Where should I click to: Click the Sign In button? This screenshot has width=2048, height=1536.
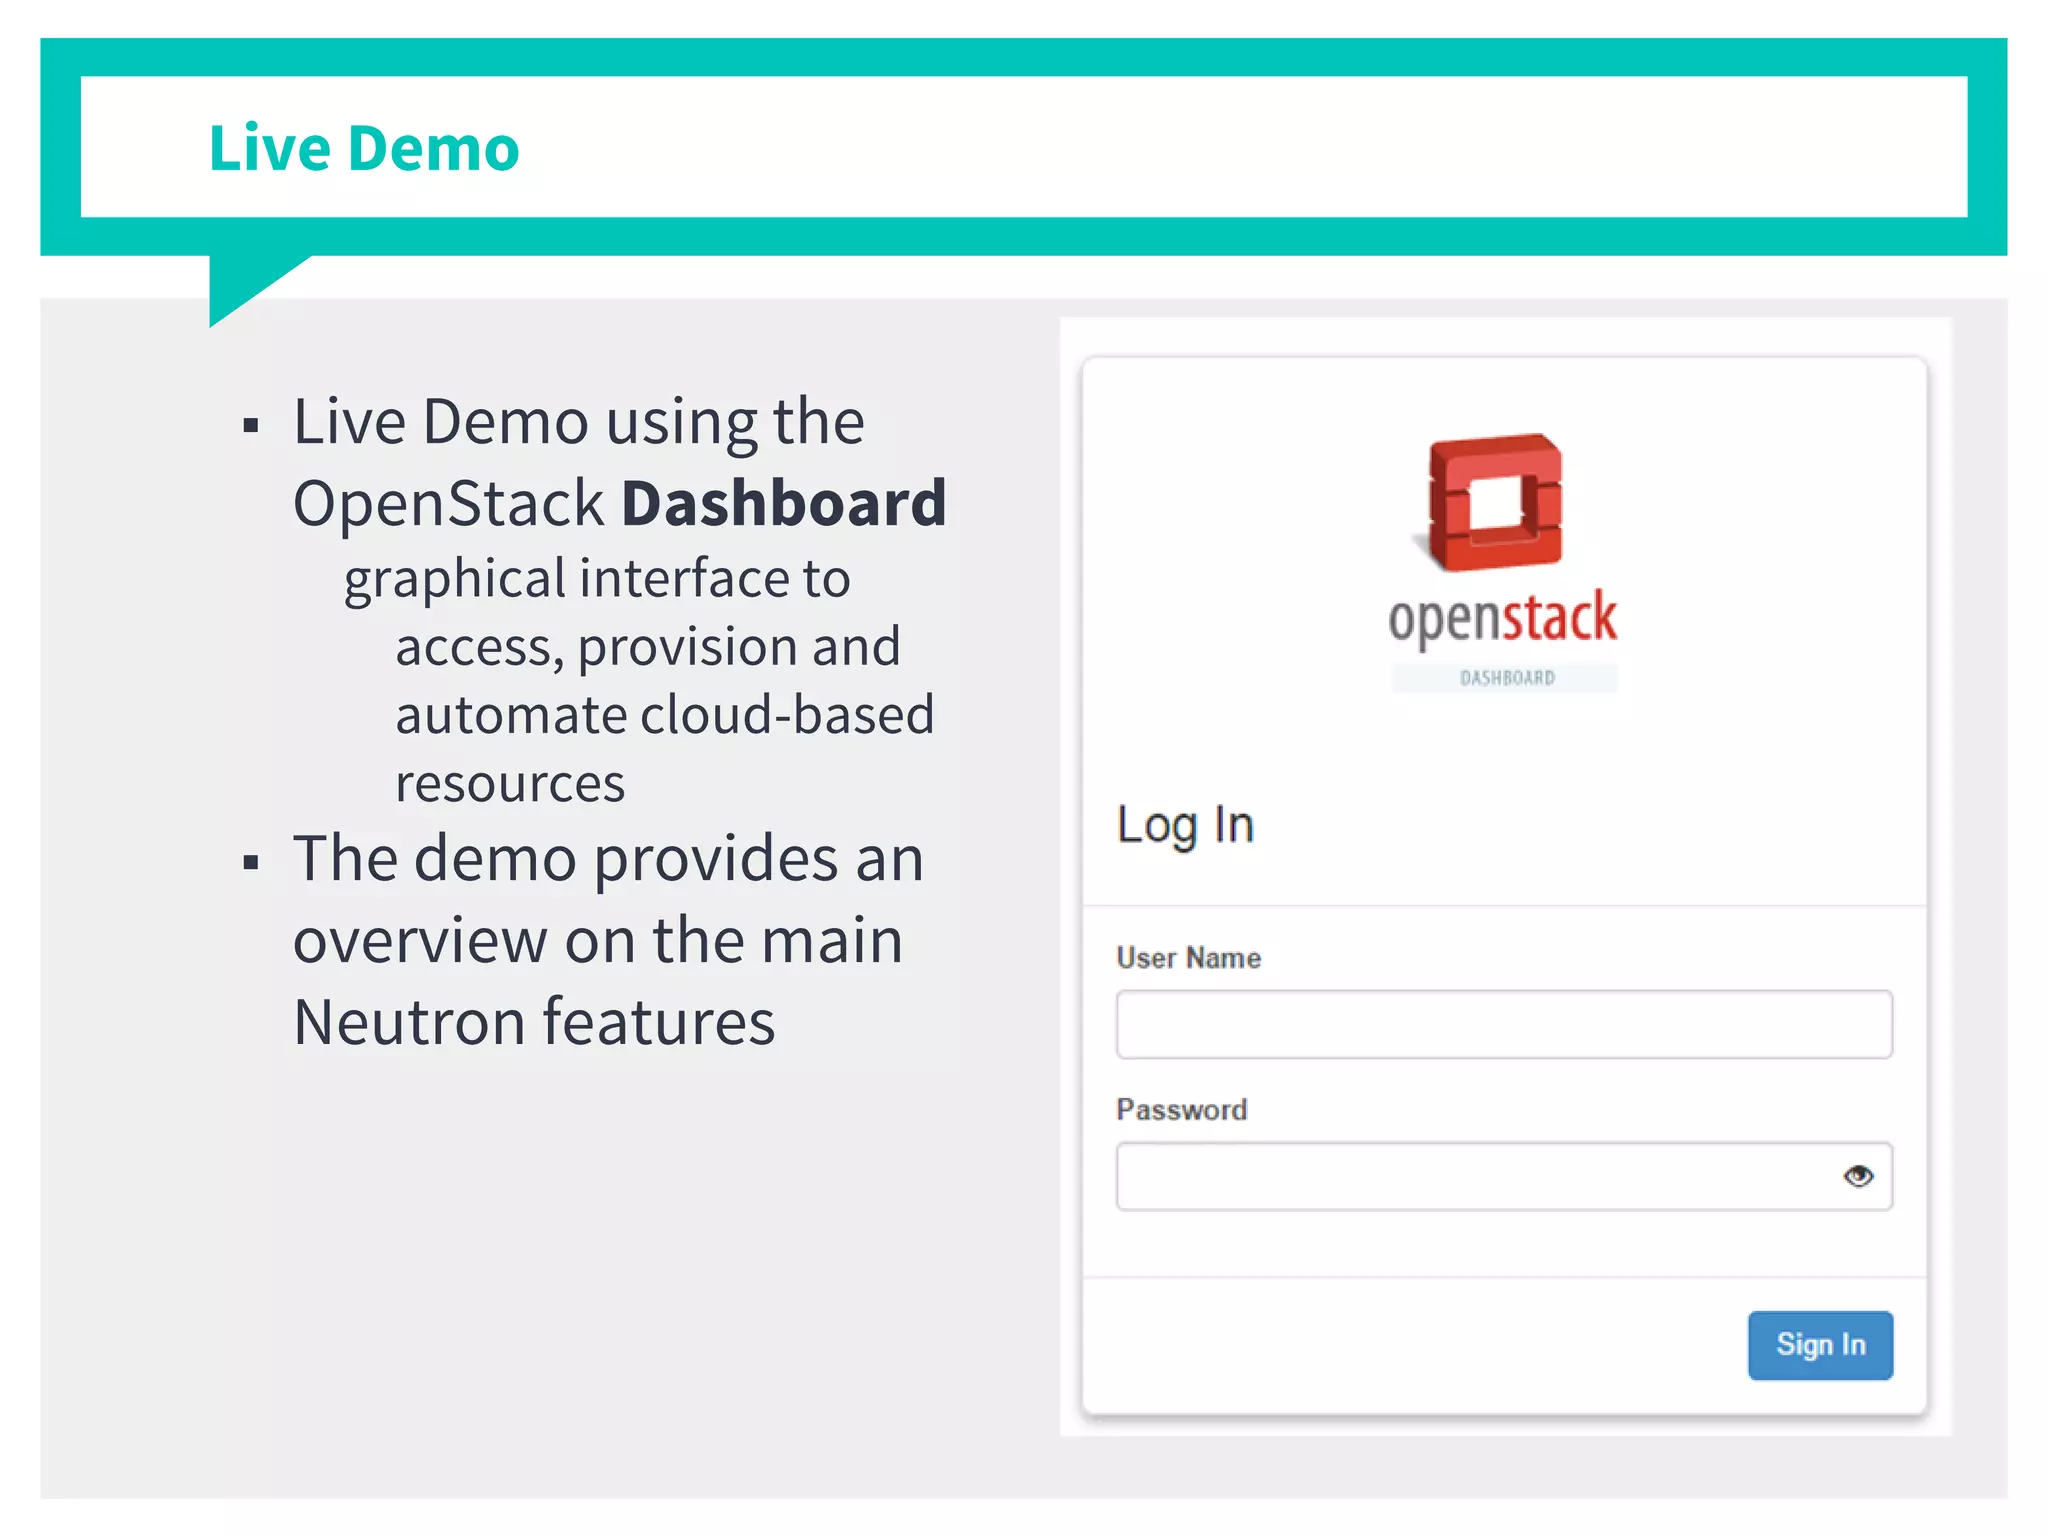(x=1820, y=1345)
